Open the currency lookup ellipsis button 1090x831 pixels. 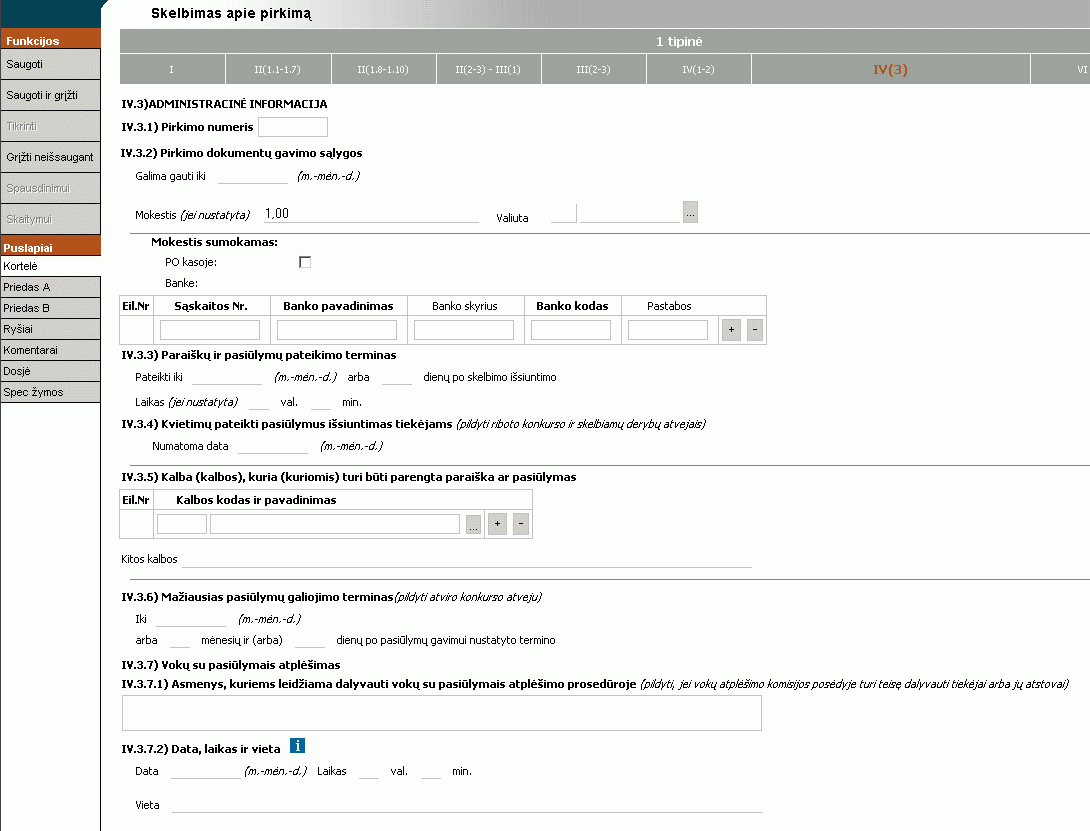690,212
